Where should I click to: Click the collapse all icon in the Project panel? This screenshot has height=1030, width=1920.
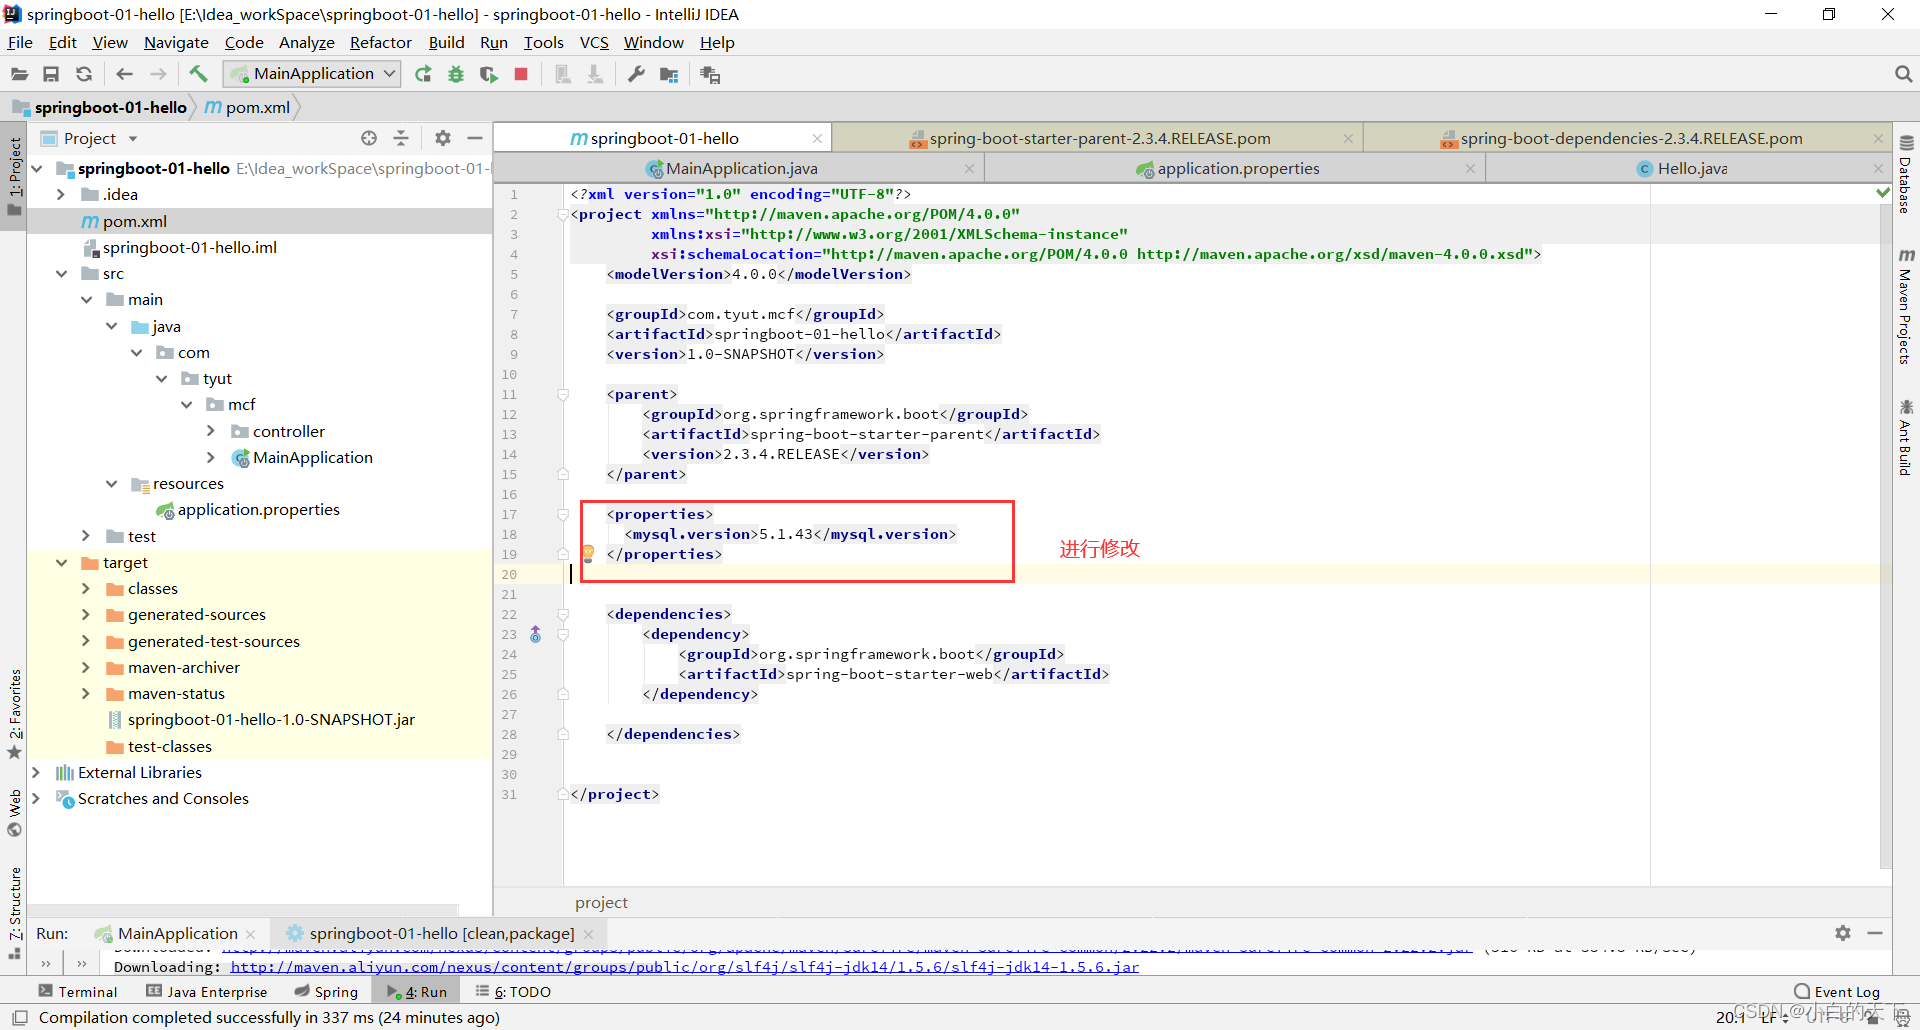(401, 138)
